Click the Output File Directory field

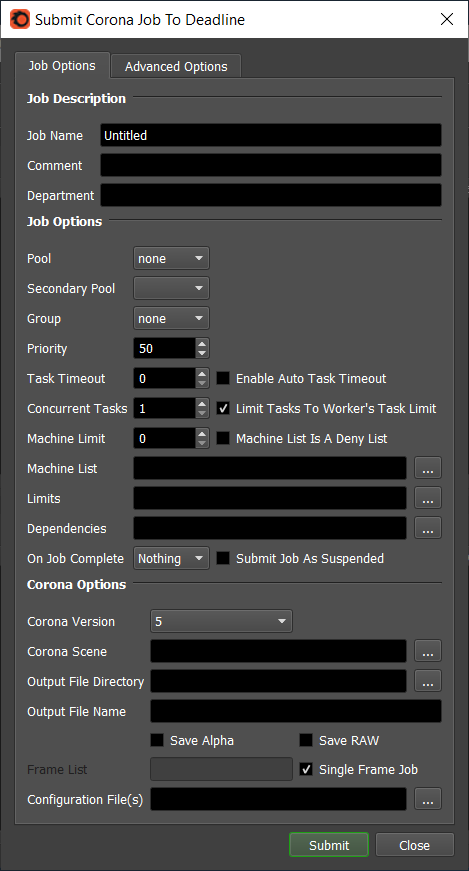point(278,682)
